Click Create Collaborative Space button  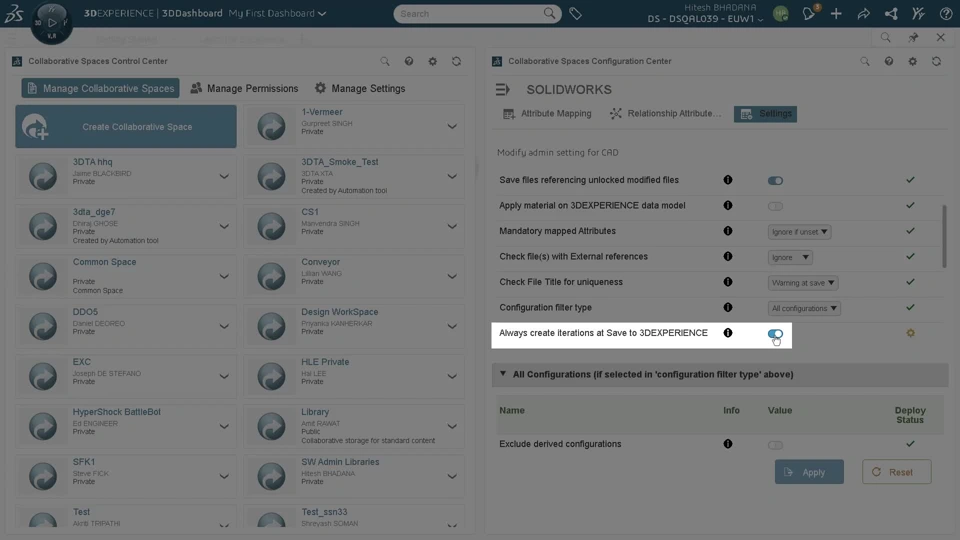point(126,126)
